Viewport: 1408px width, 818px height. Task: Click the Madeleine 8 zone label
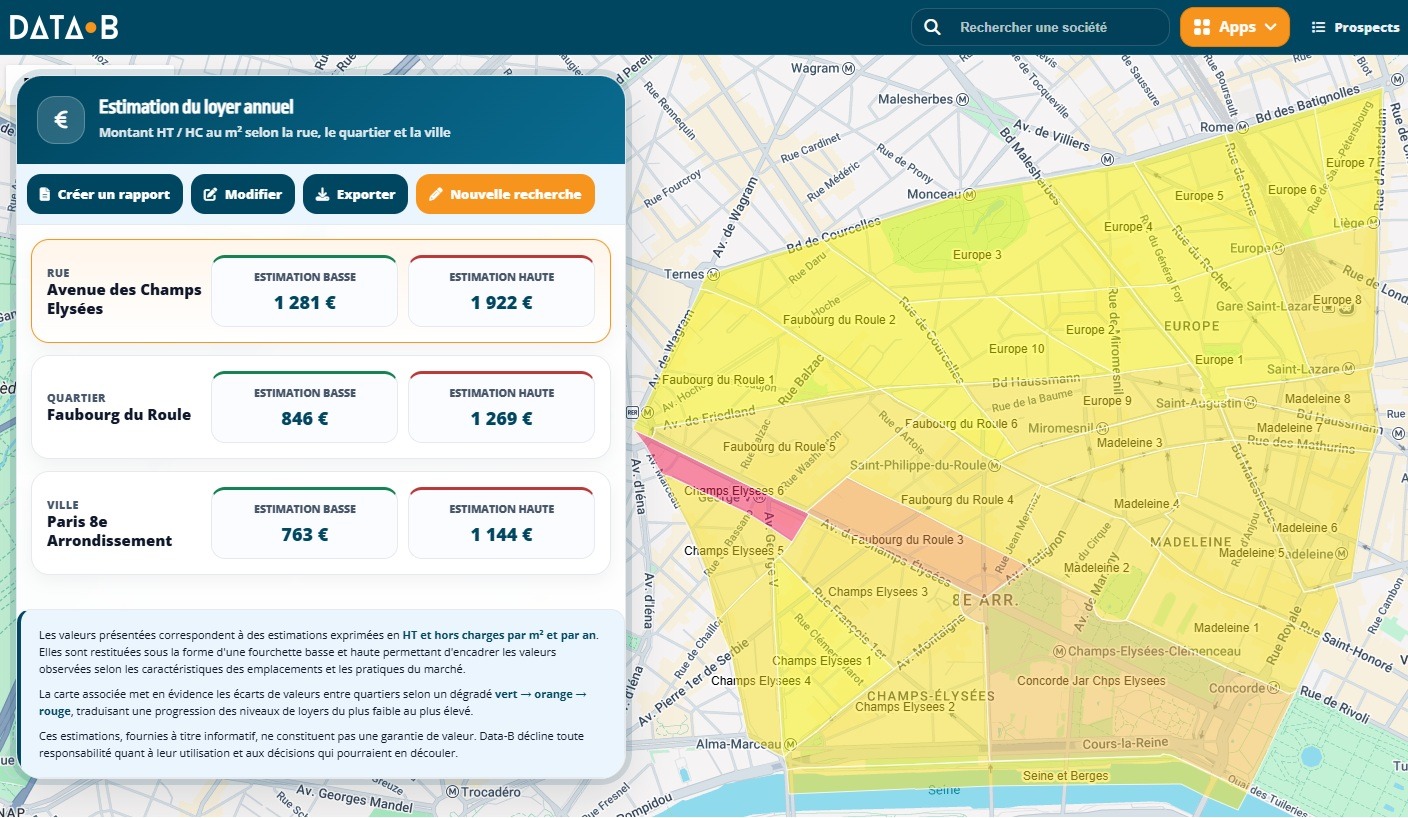pos(1317,399)
